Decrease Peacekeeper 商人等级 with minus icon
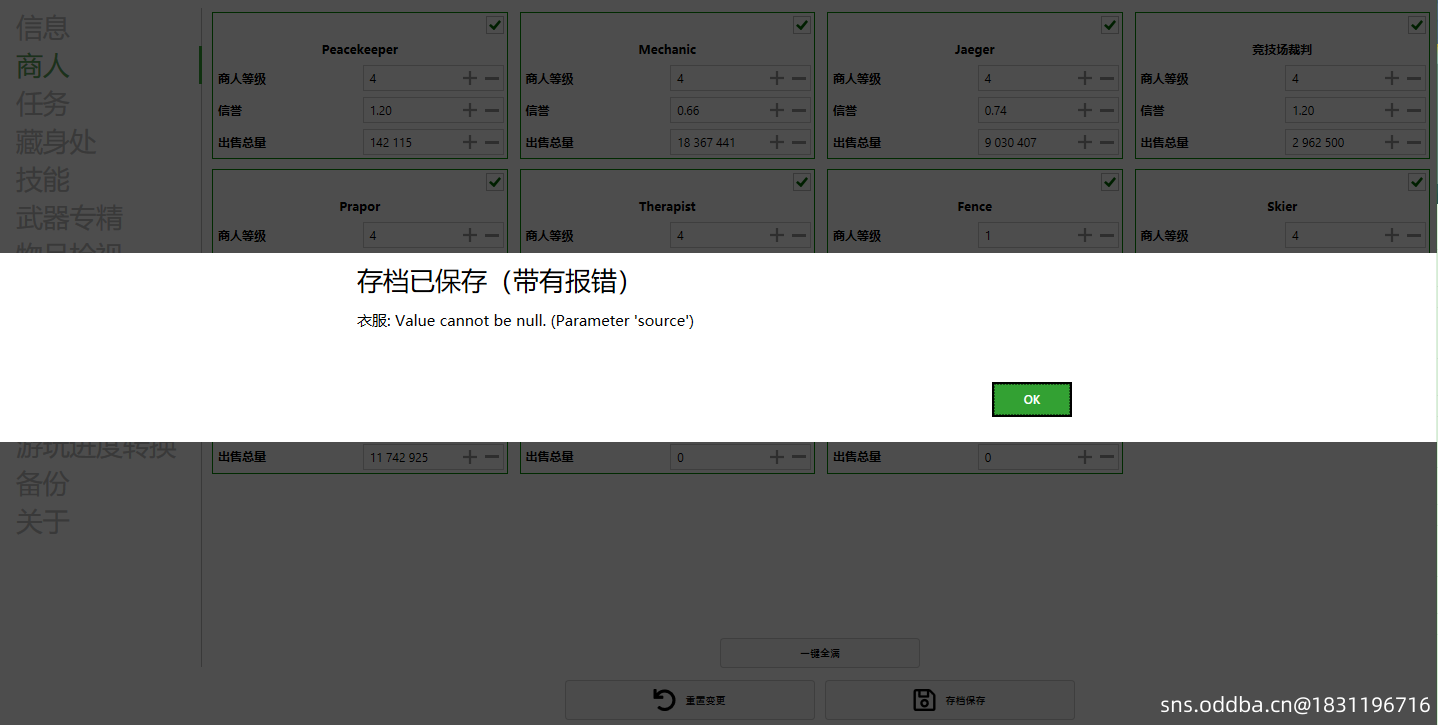 (x=492, y=78)
